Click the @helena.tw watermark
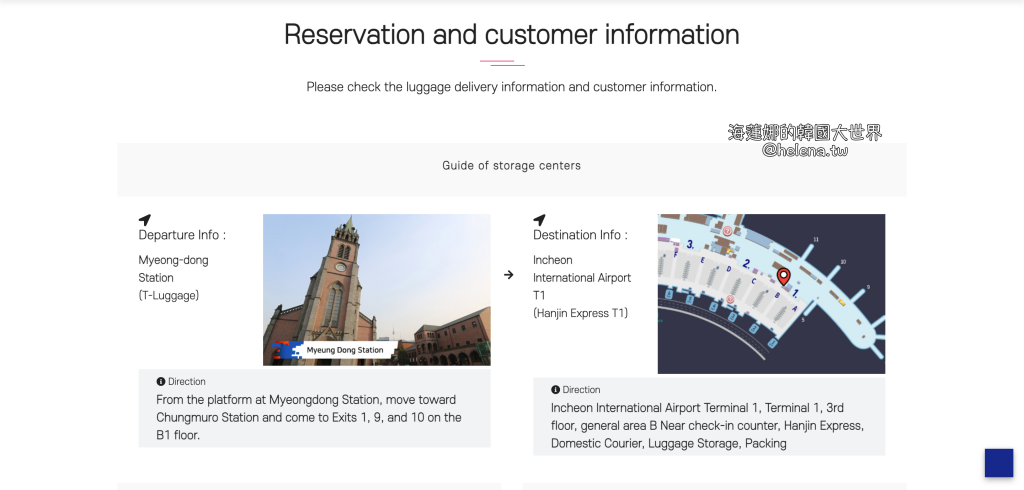The height and width of the screenshot is (490, 1024). point(805,151)
